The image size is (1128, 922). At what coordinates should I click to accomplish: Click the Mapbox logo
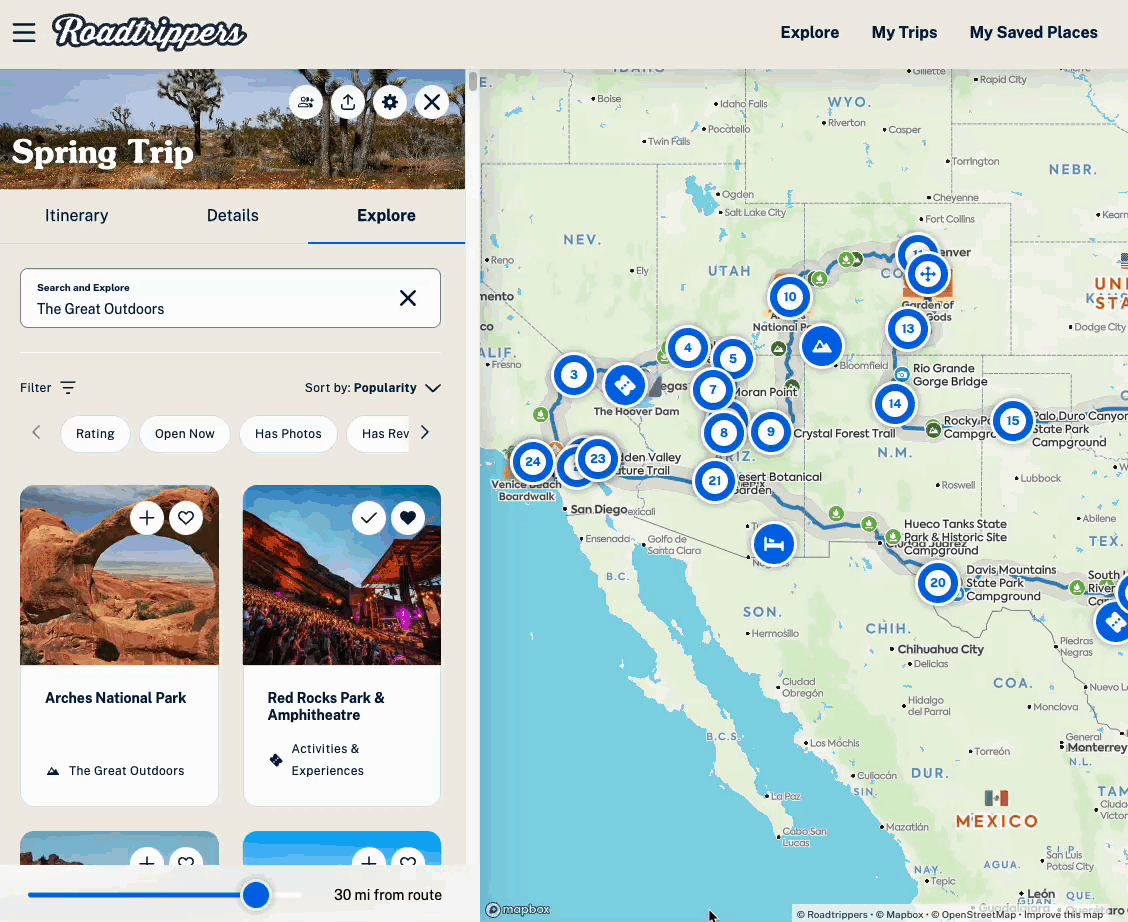pos(518,910)
